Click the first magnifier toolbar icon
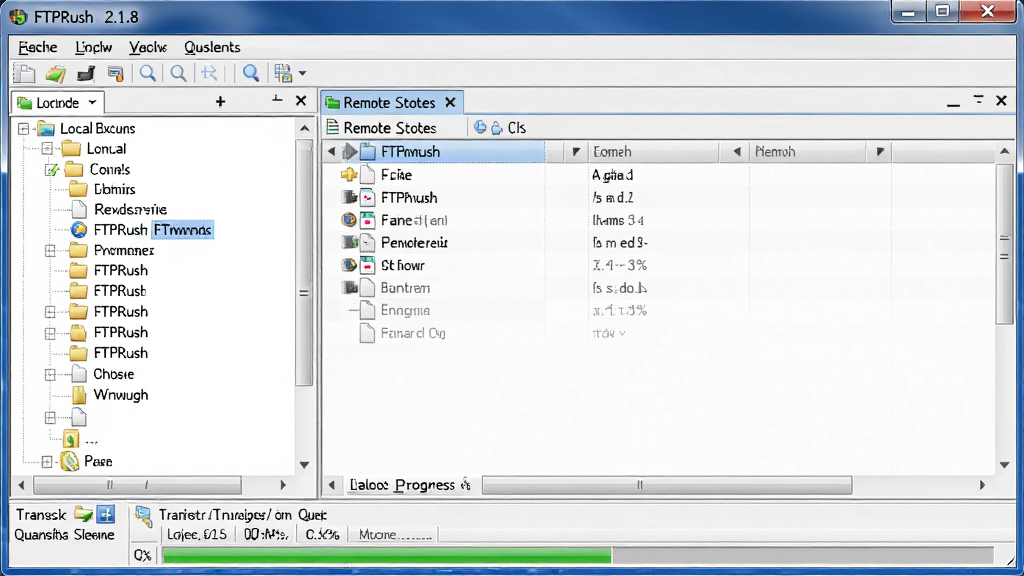Image resolution: width=1024 pixels, height=576 pixels. (x=148, y=73)
